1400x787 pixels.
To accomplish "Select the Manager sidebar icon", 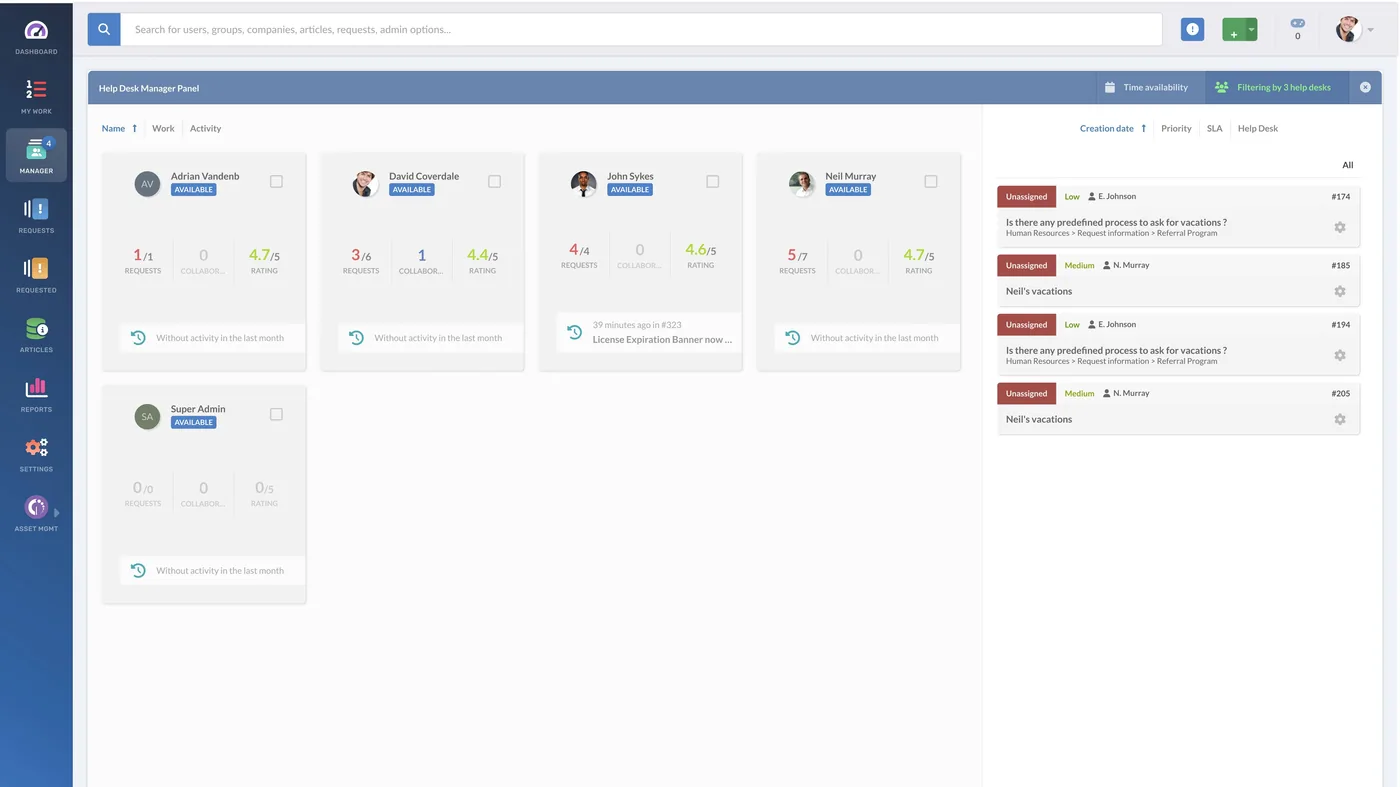I will pos(36,155).
